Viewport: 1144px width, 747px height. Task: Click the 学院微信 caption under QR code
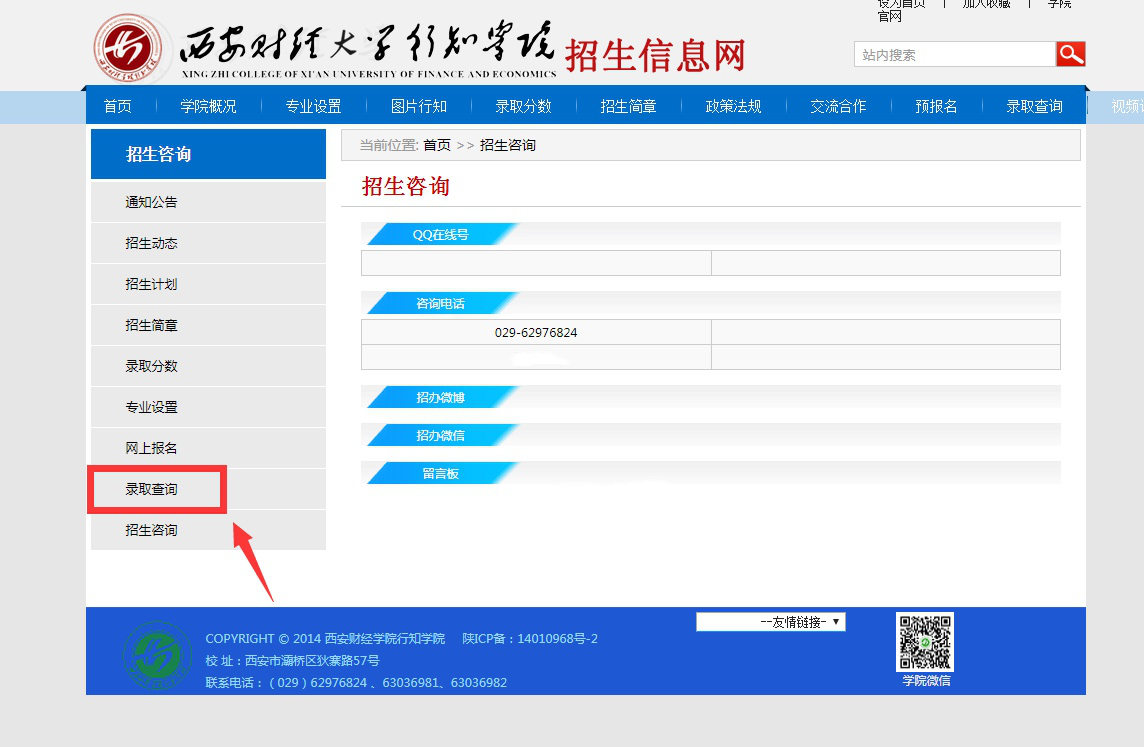(926, 681)
